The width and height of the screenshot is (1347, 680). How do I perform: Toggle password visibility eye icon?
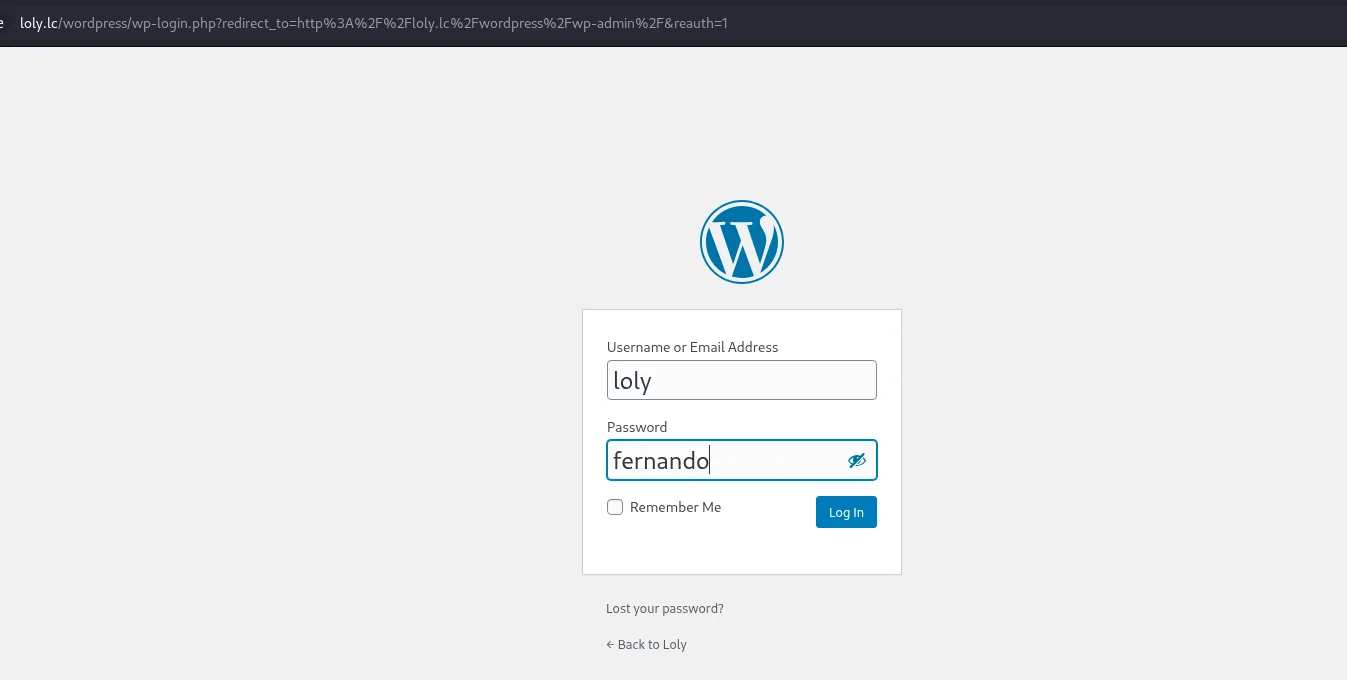click(x=856, y=460)
